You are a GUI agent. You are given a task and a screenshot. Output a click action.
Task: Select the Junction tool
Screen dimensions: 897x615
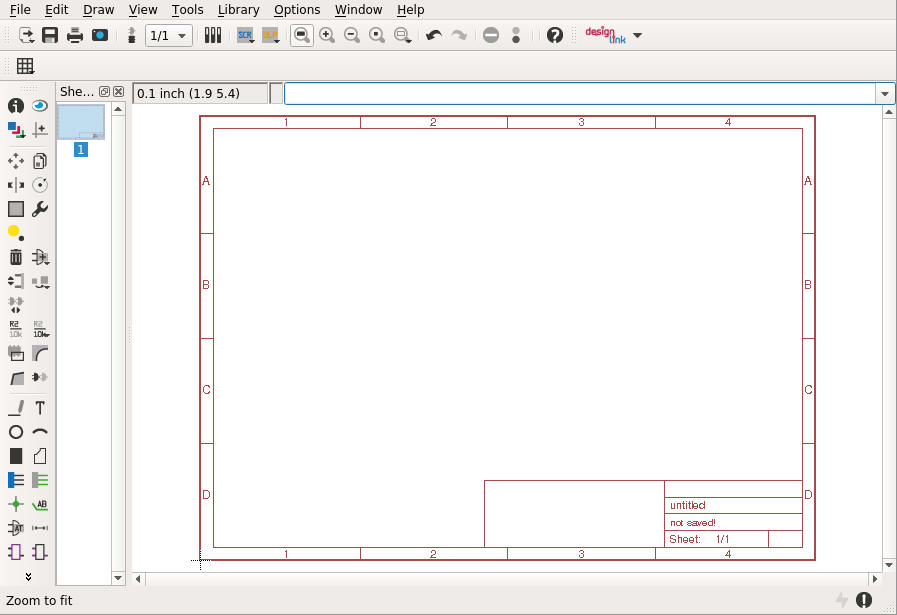tap(16, 504)
